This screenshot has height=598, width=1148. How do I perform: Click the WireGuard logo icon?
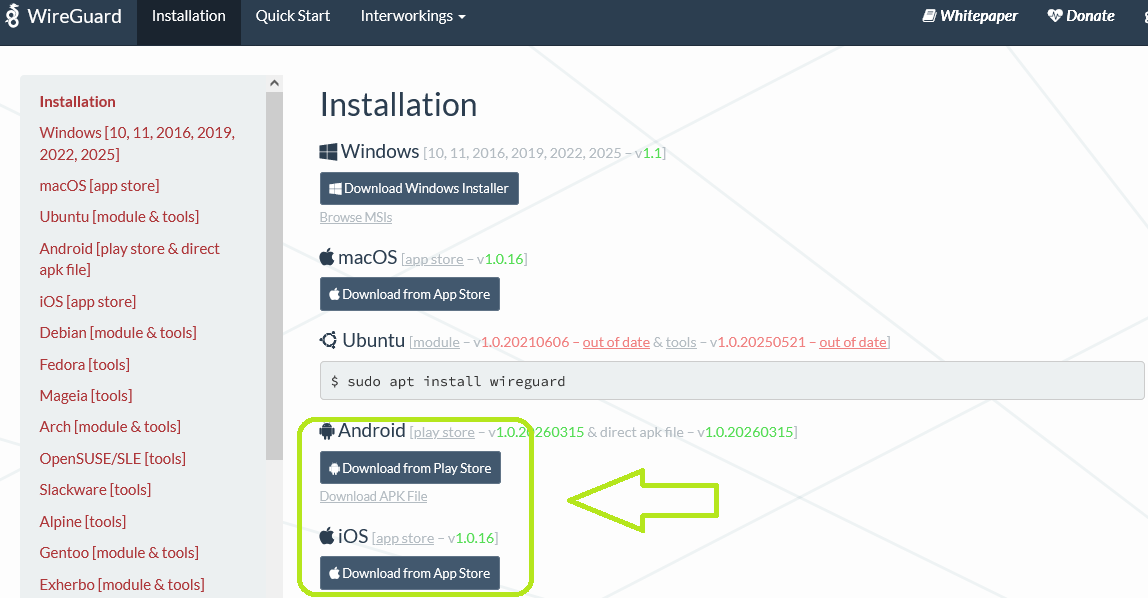(12, 16)
